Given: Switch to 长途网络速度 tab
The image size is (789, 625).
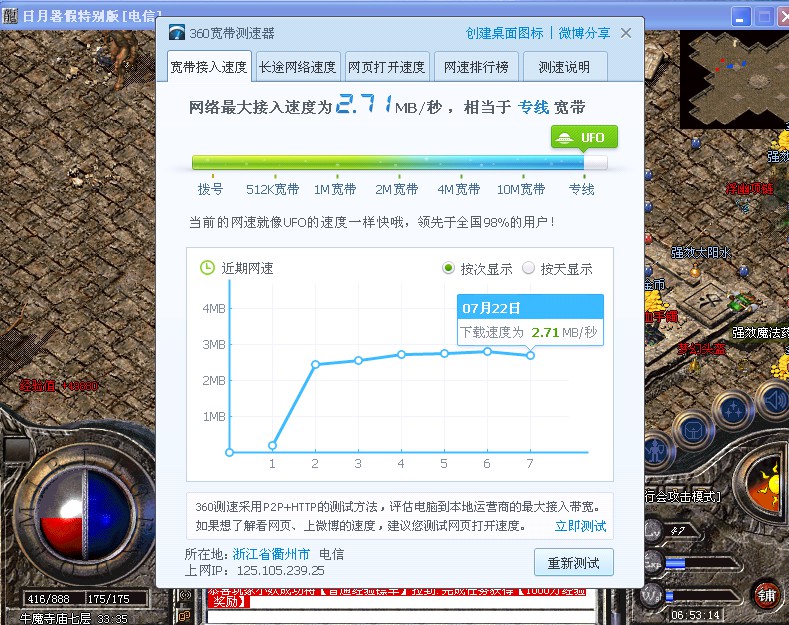Looking at the screenshot, I should point(297,67).
